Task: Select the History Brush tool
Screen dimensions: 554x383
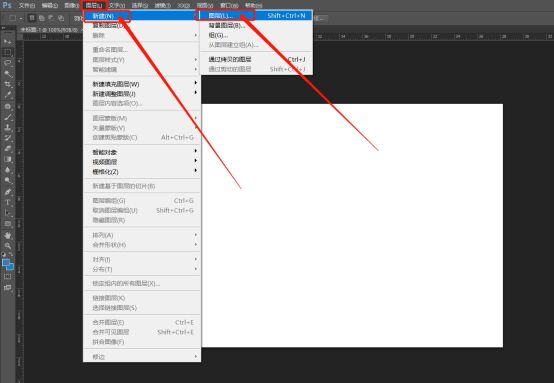Action: [7, 138]
